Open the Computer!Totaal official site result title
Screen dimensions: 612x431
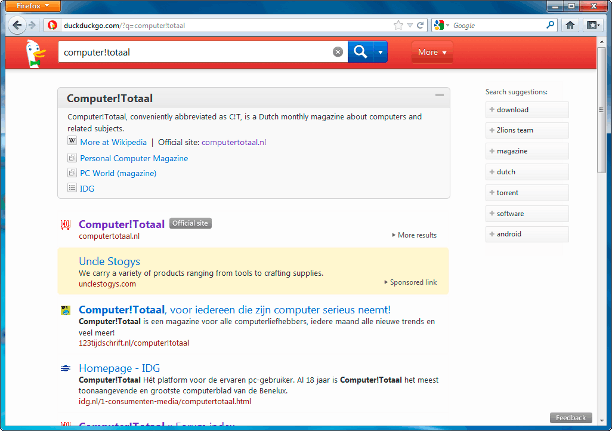[121, 224]
